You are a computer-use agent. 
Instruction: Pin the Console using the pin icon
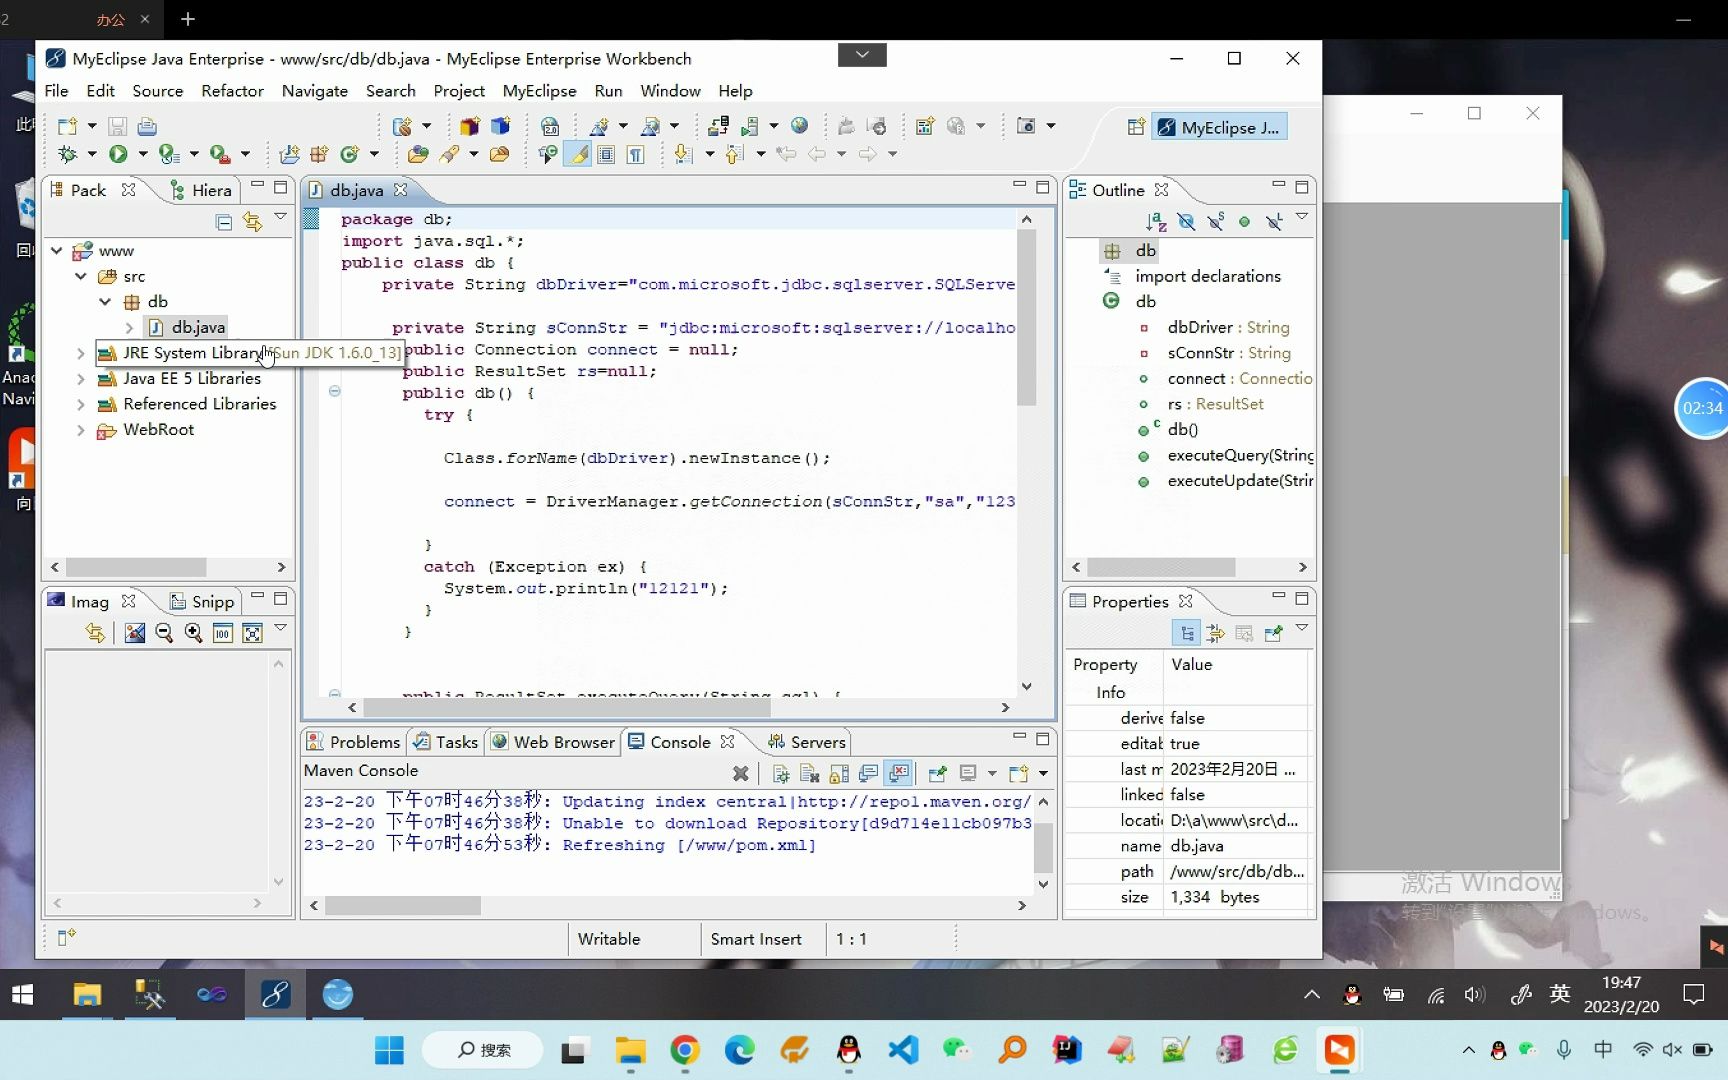click(937, 773)
